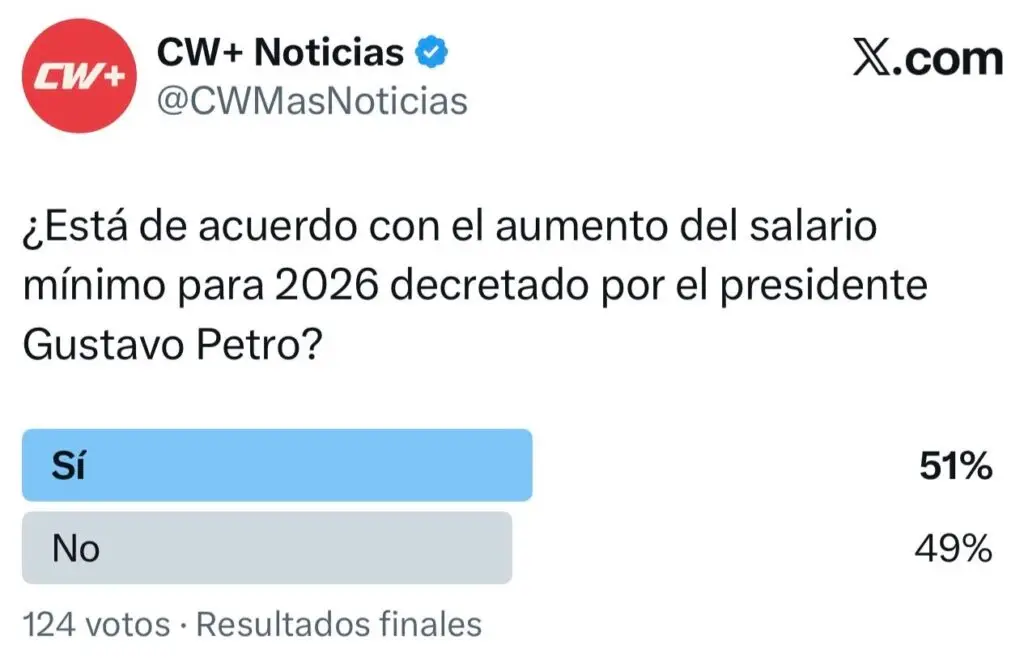Click the blue verified checkmark badge
Screen dimensions: 1024x658
pos(432,53)
